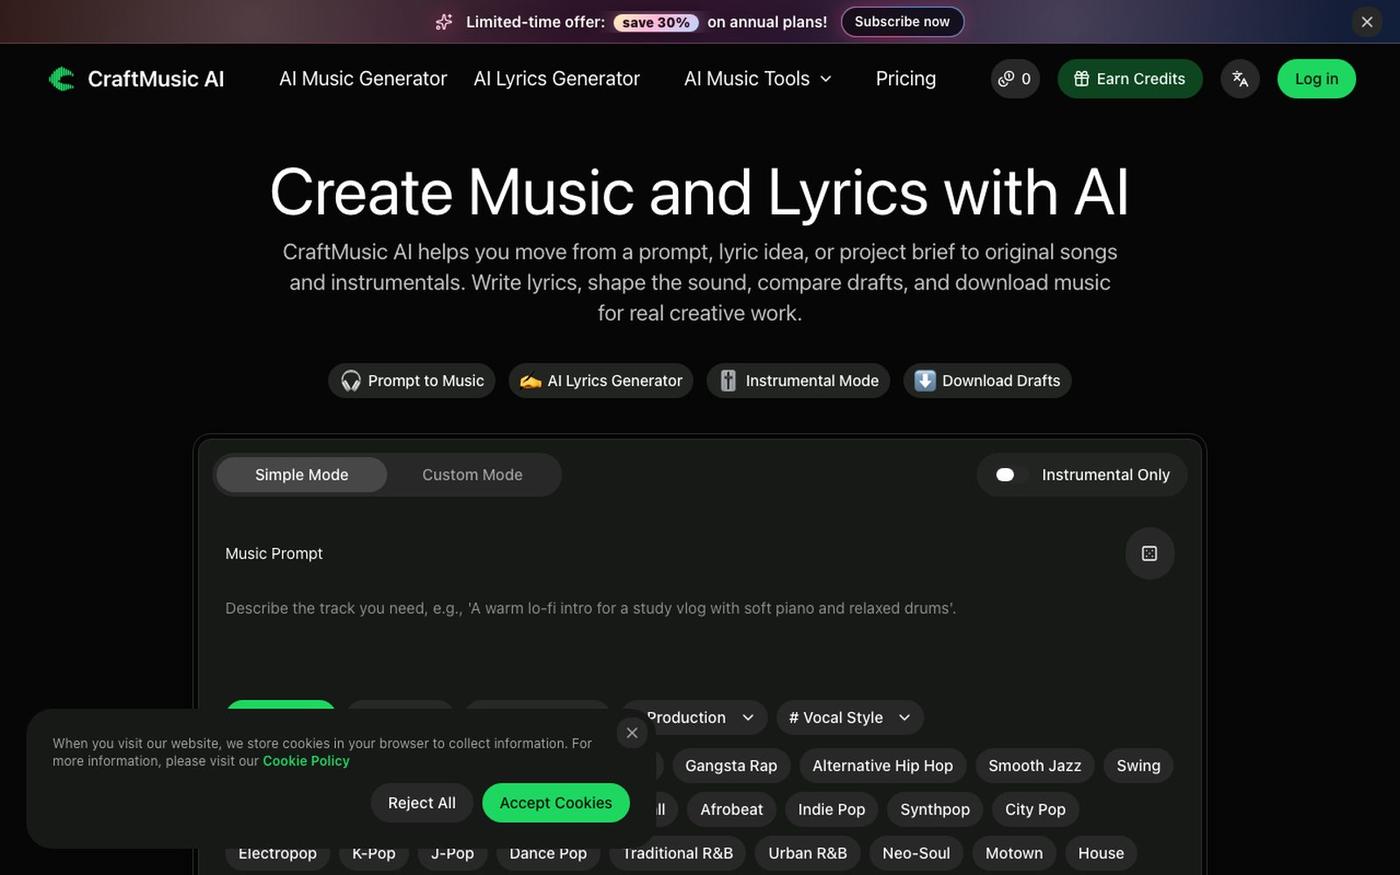Click Reject All cookies button
This screenshot has width=1400, height=875.
pyautogui.click(x=422, y=803)
